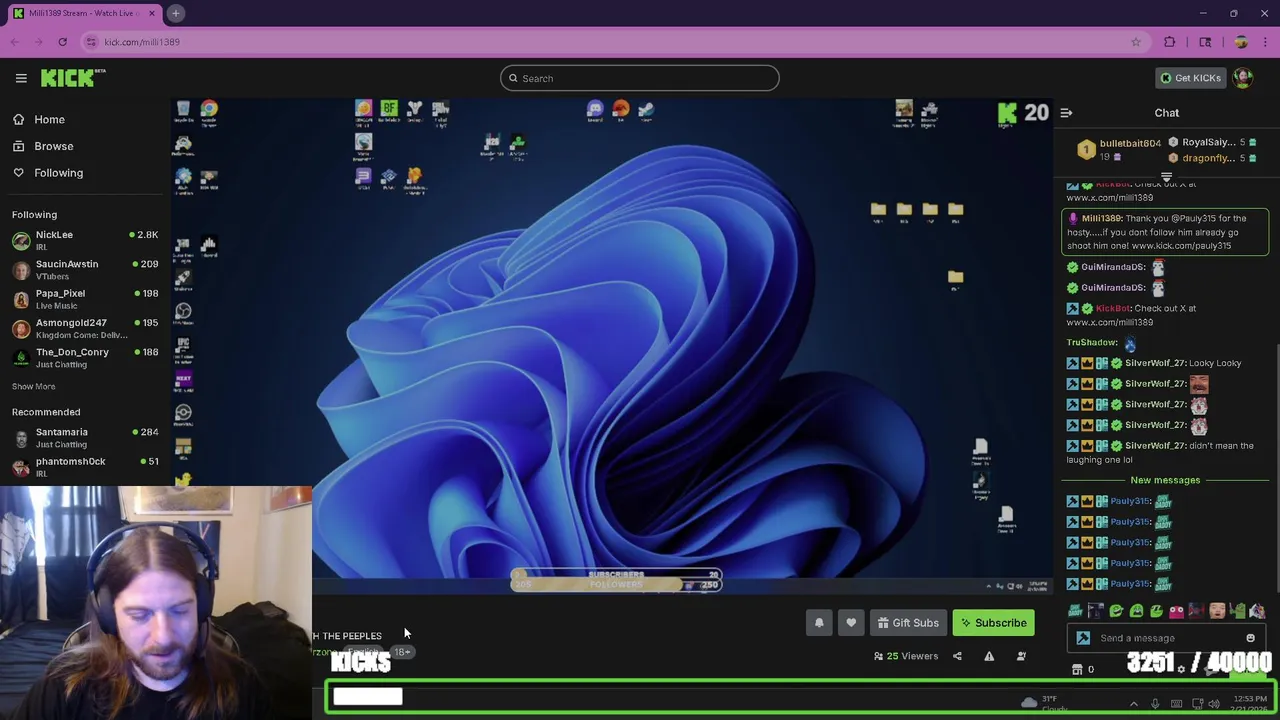Click the dragonfly... leaderboard entry
This screenshot has width=1280, height=720.
[x=1212, y=158]
